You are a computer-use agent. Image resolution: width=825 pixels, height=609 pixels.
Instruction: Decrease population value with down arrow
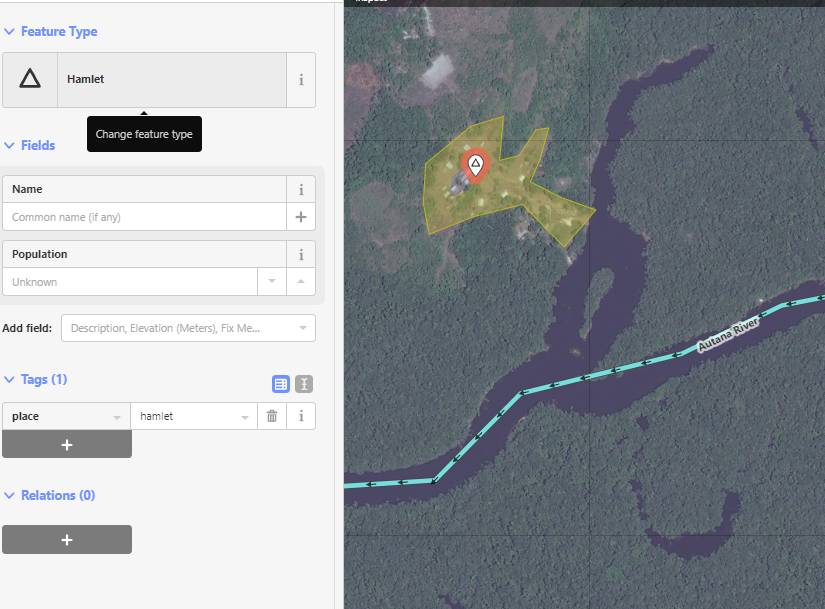(x=272, y=282)
